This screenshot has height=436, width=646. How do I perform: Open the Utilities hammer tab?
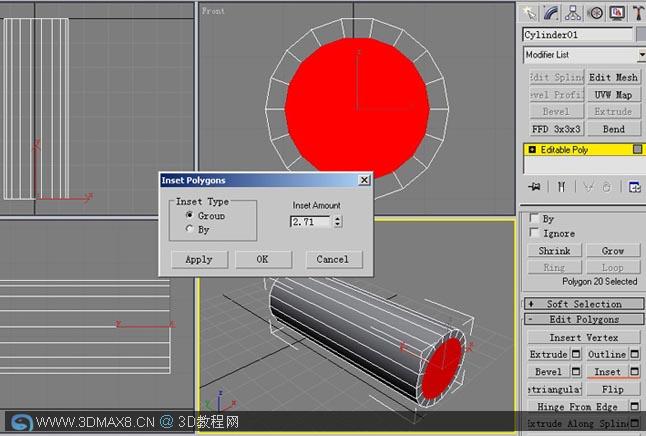click(x=638, y=13)
